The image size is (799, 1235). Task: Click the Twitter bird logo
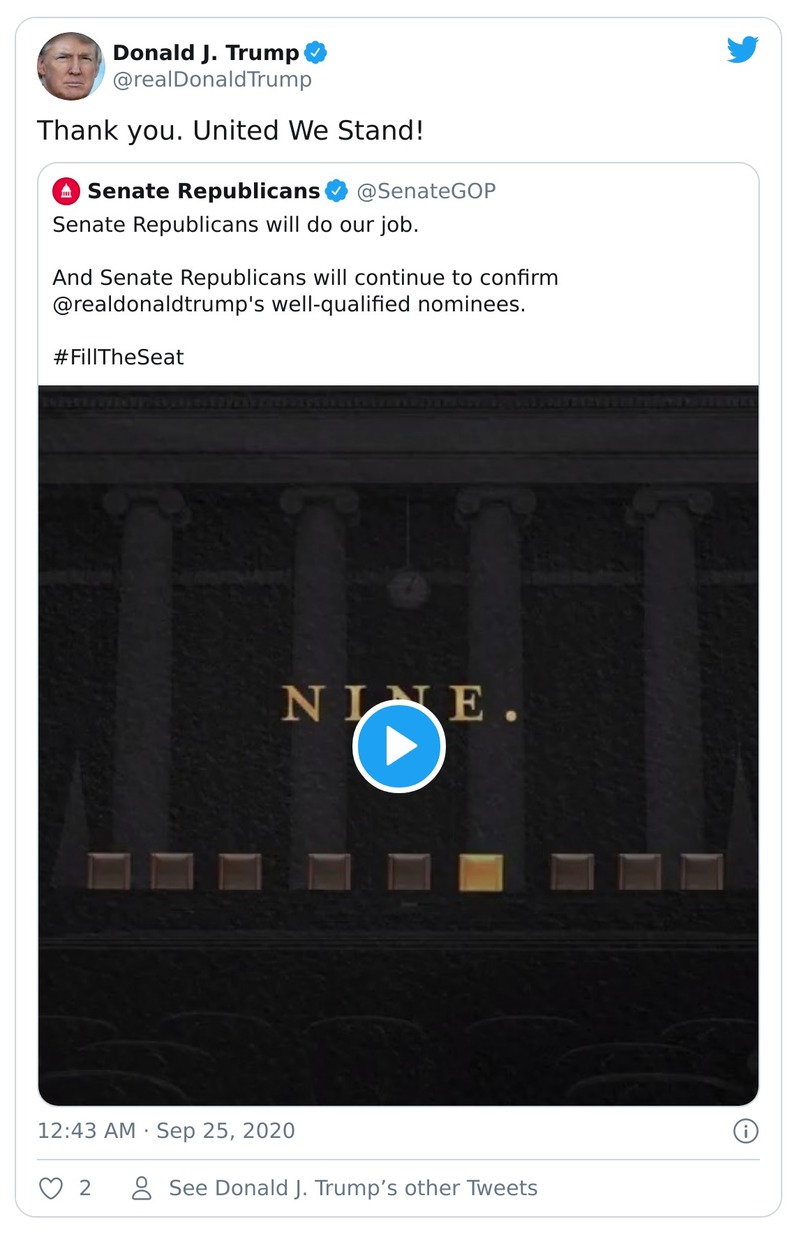(742, 50)
